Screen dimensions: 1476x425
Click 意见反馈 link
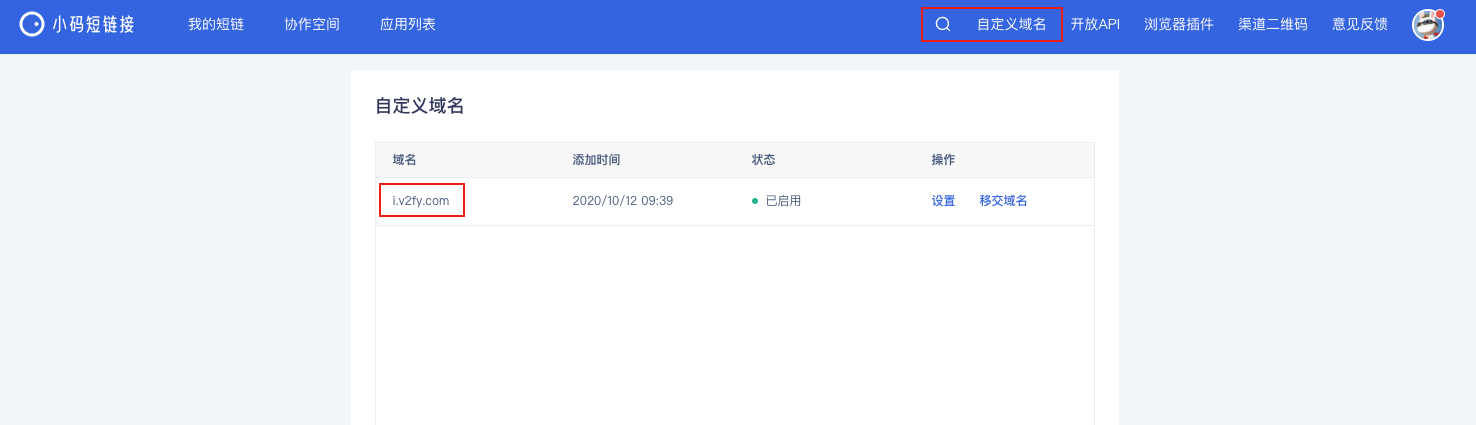[1360, 24]
